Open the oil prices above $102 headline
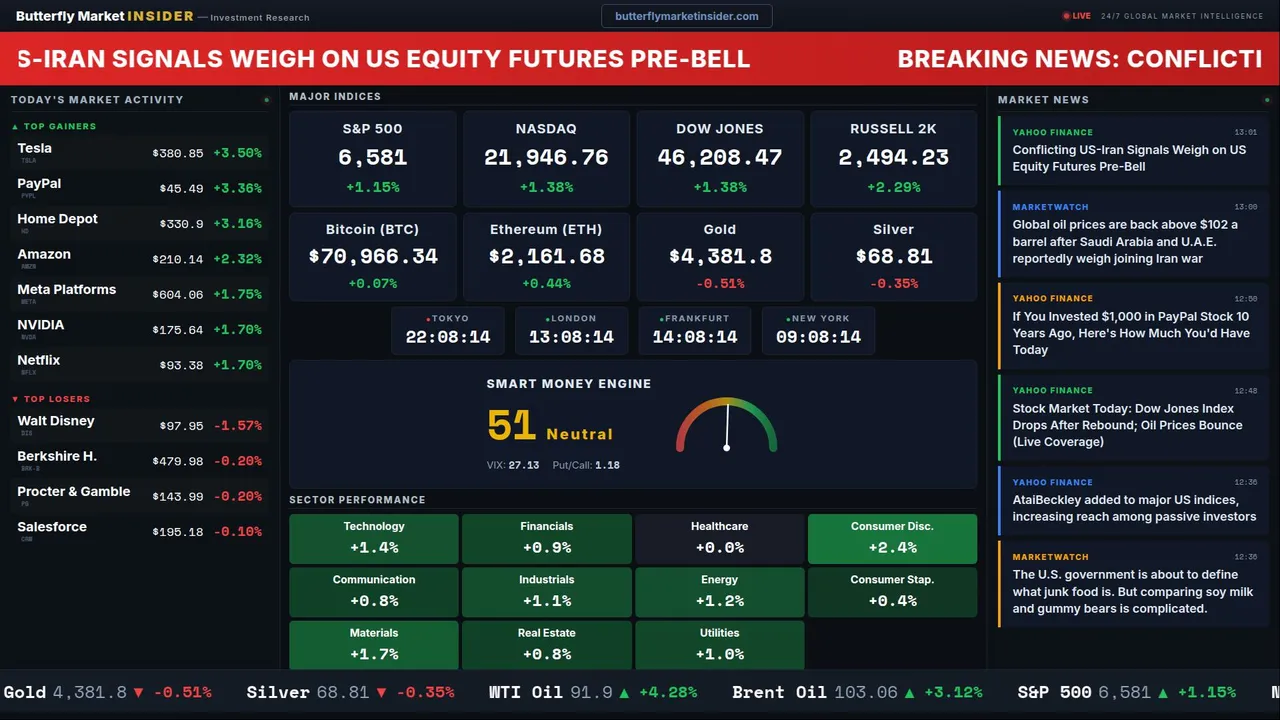 [x=1130, y=241]
